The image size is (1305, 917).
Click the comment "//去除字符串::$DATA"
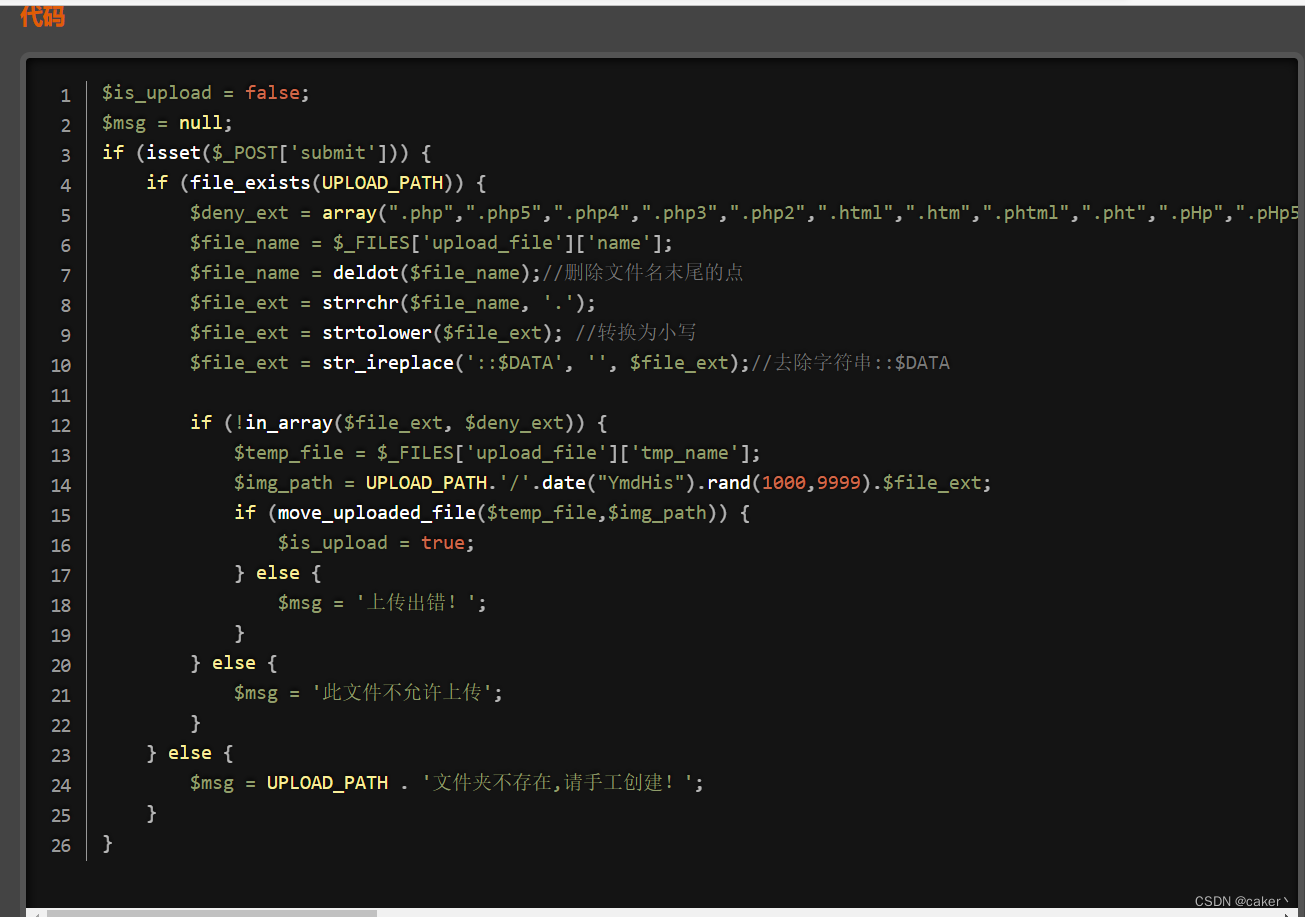click(x=850, y=363)
